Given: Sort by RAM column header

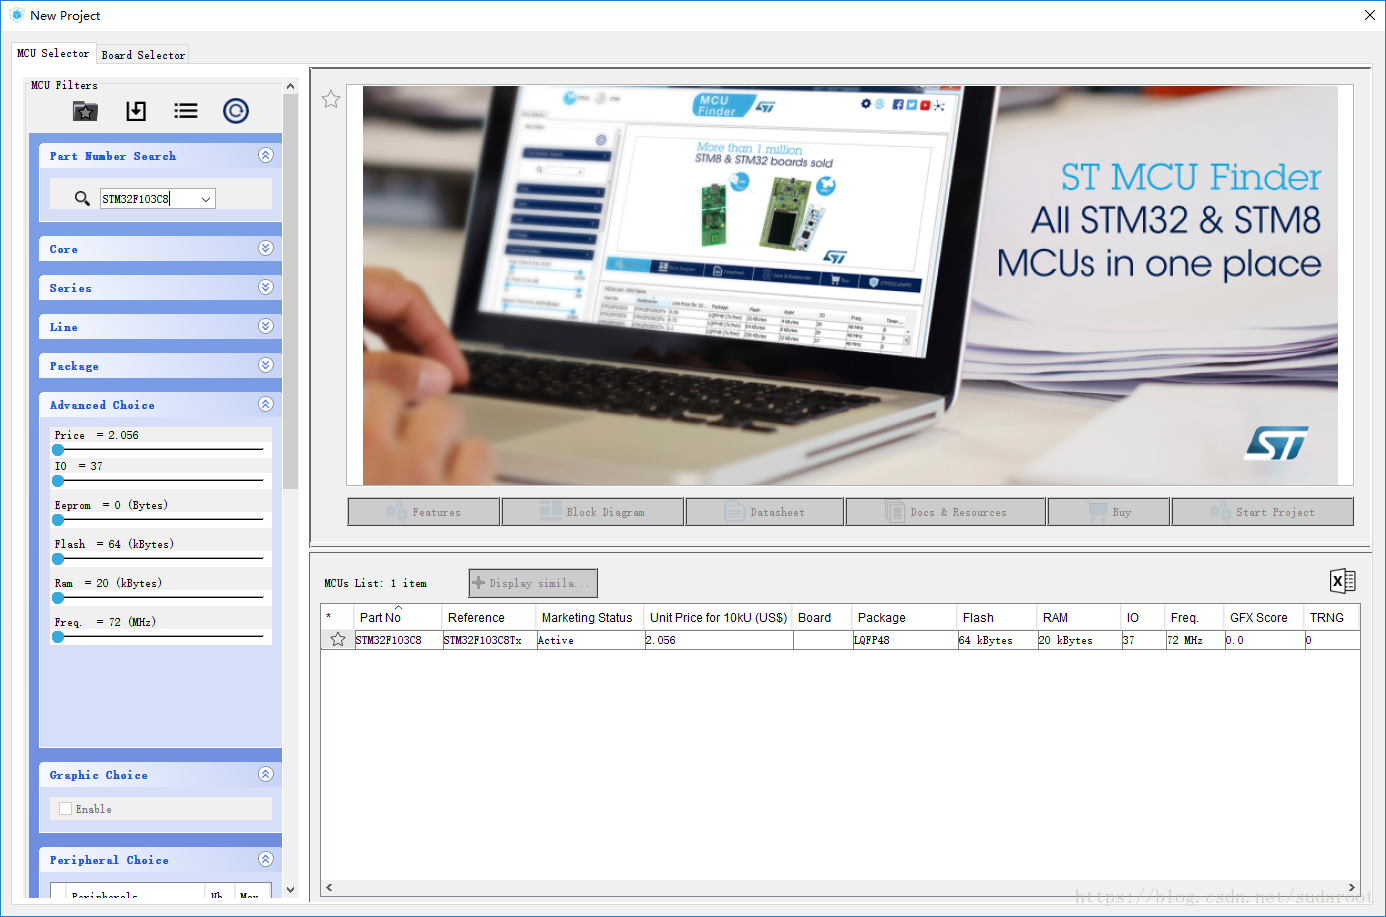Looking at the screenshot, I should 1079,618.
